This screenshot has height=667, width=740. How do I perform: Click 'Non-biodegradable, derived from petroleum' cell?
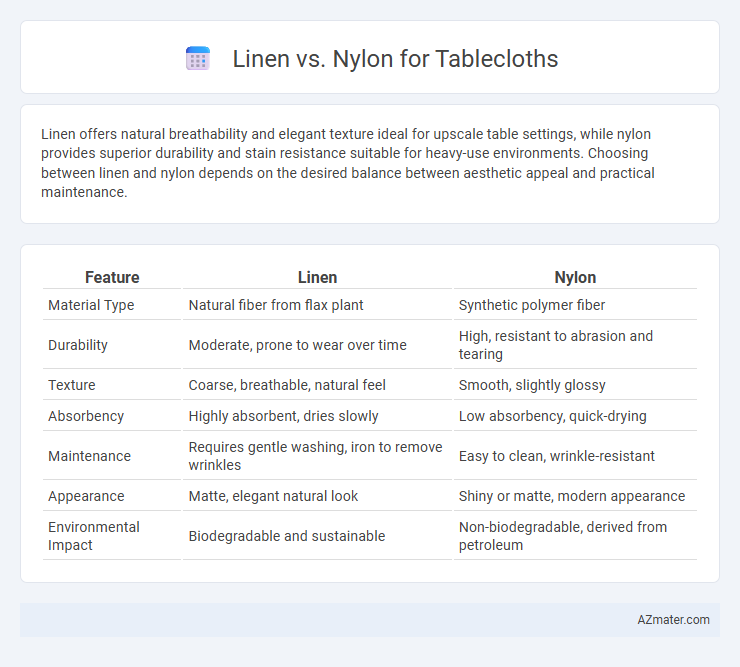[563, 536]
